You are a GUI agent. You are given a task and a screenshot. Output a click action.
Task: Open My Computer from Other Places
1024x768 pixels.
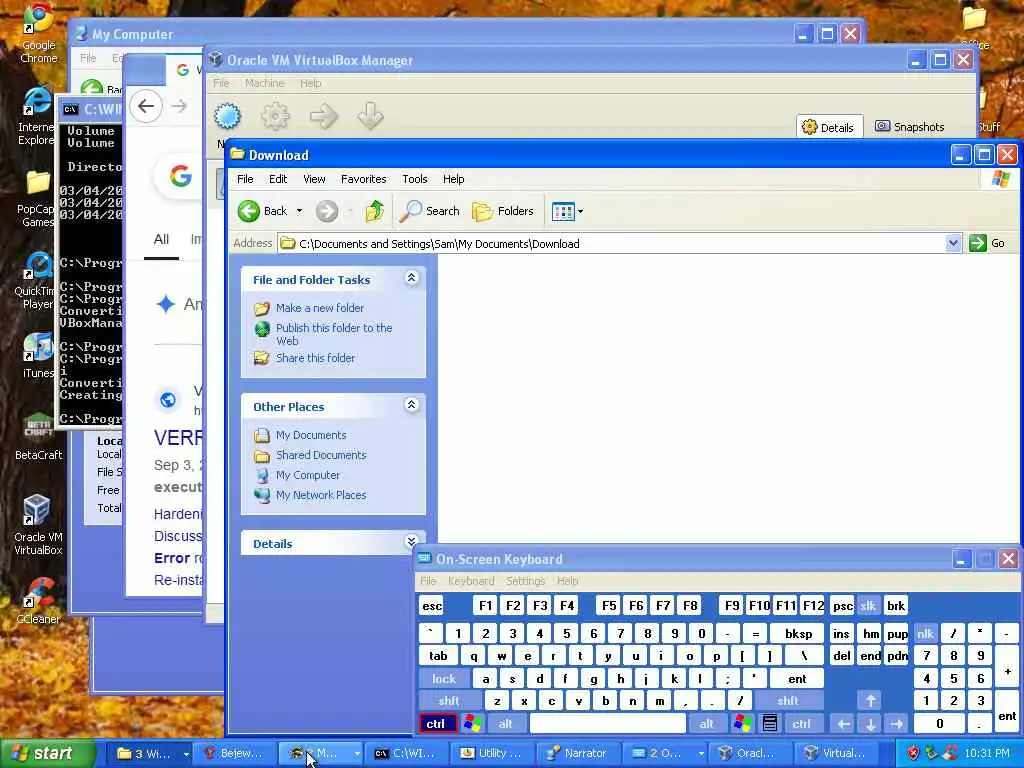pyautogui.click(x=308, y=475)
